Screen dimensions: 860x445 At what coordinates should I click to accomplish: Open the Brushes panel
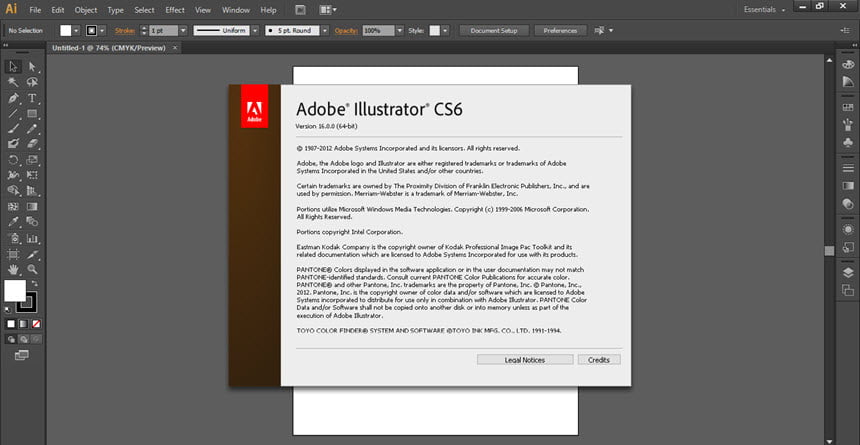pos(848,125)
